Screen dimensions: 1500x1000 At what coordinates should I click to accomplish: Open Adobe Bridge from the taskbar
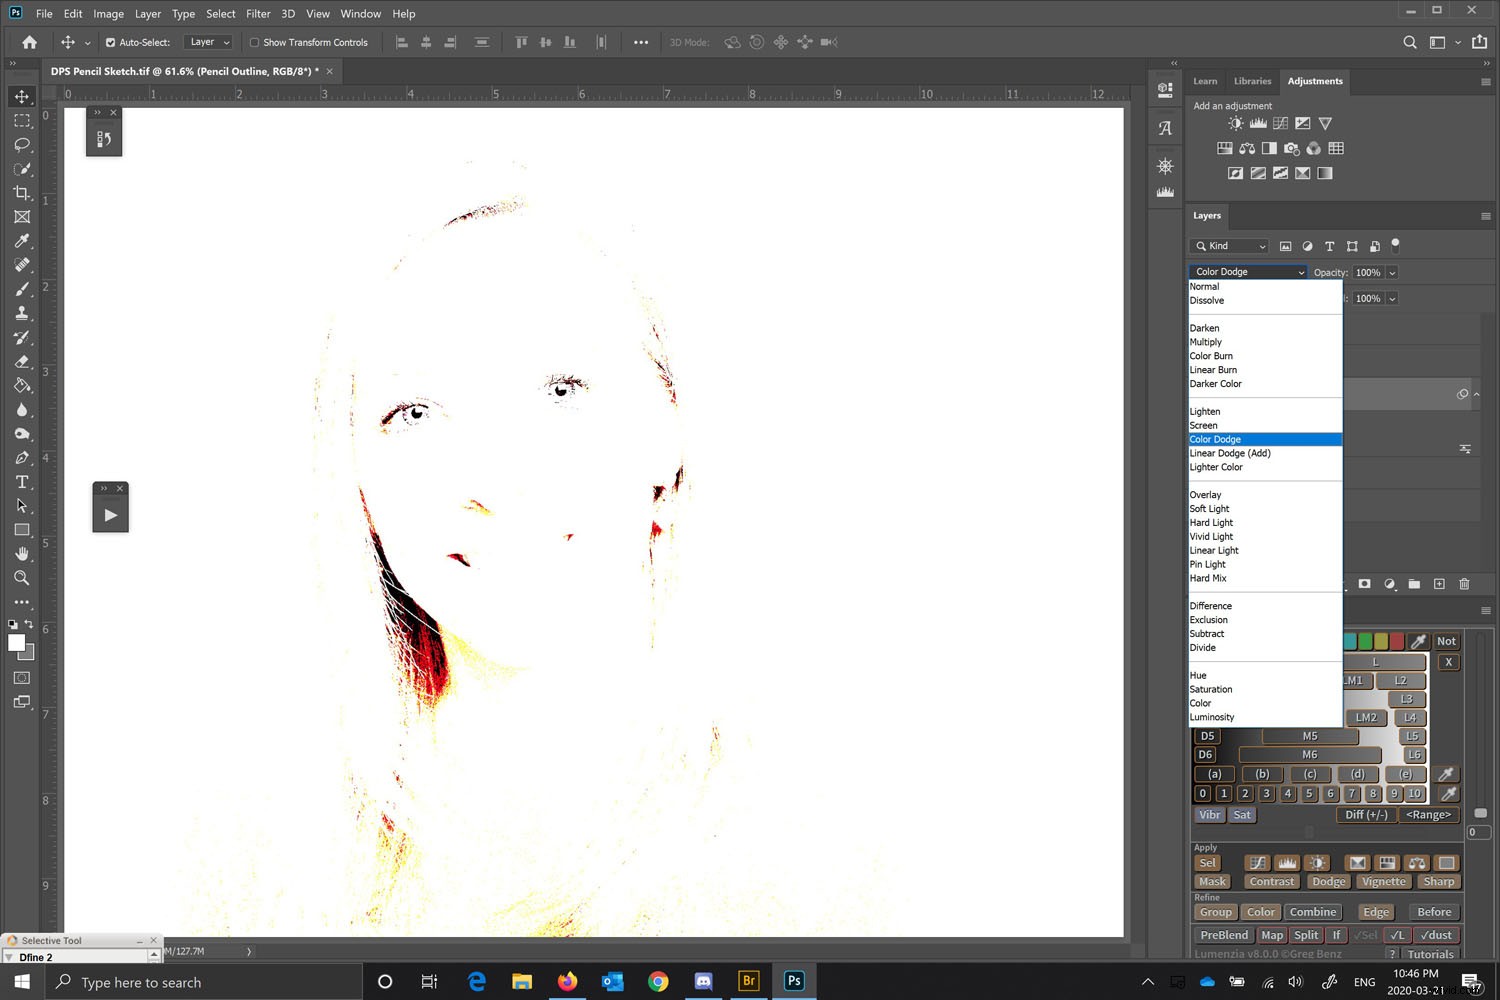pyautogui.click(x=748, y=981)
